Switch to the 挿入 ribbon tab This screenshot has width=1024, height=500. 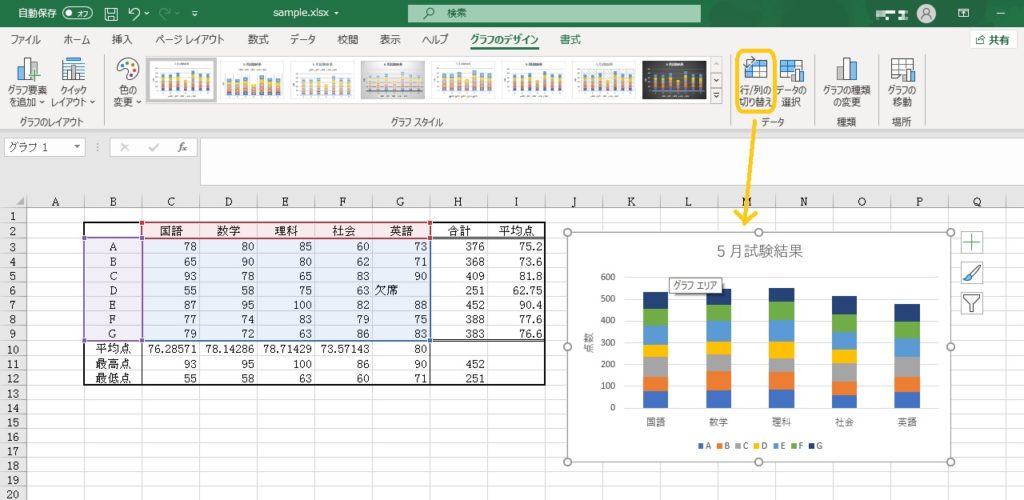tap(122, 40)
